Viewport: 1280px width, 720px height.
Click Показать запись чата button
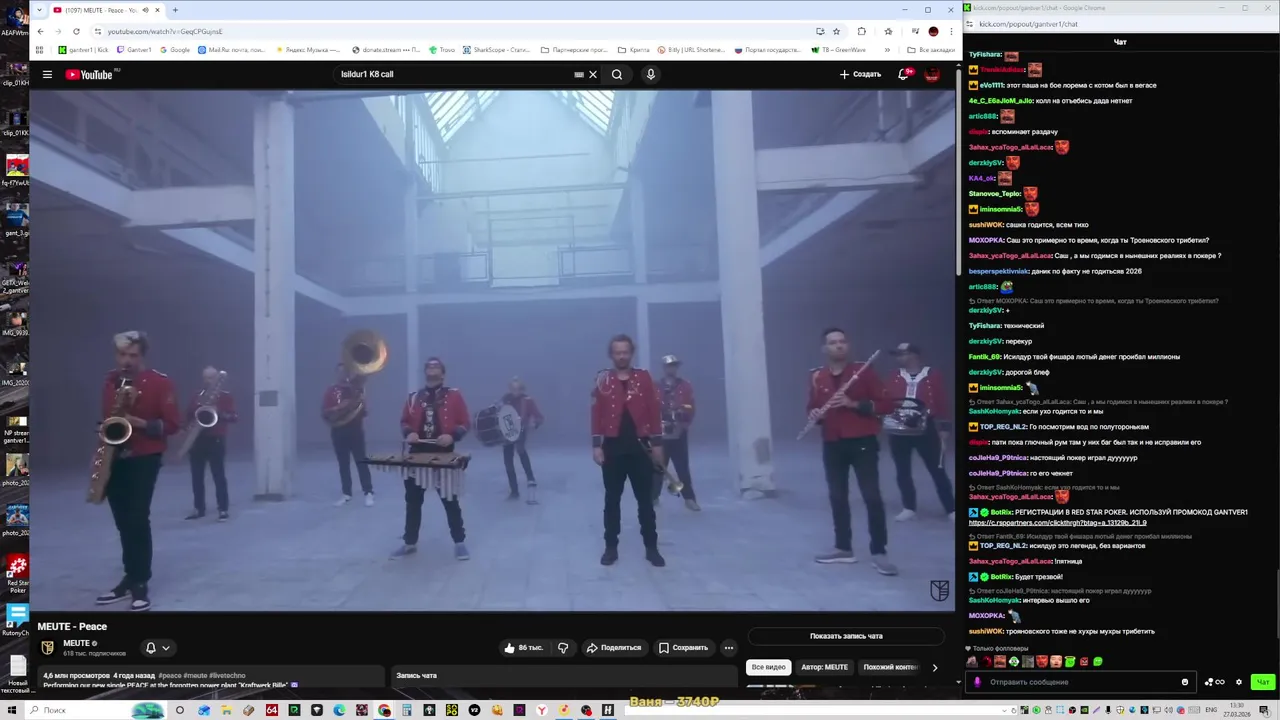(x=846, y=636)
